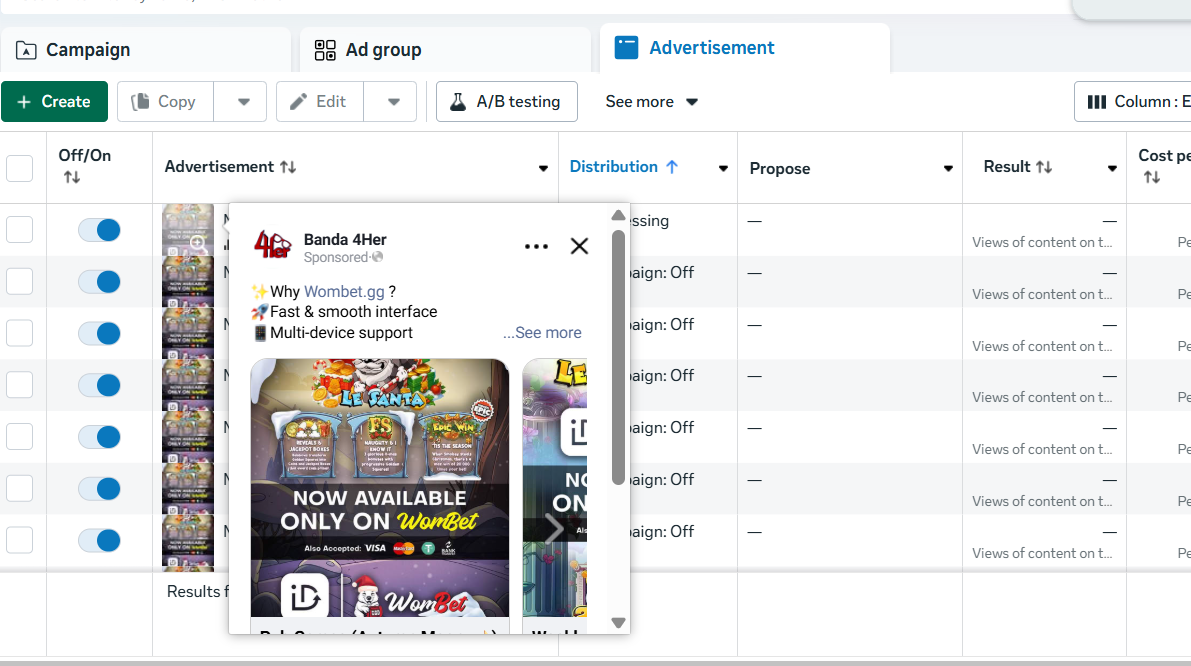Image resolution: width=1191 pixels, height=666 pixels.
Task: Click the flask icon on A/B testing
Action: [458, 102]
